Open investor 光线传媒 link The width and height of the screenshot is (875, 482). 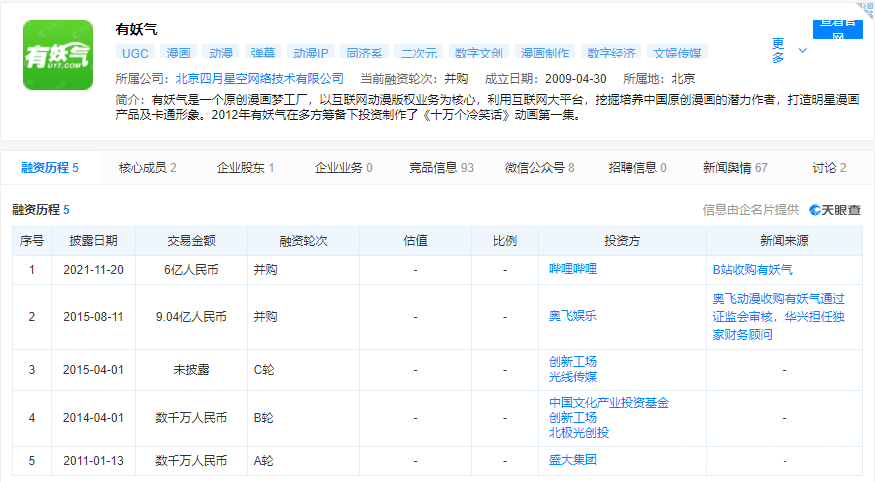click(x=573, y=377)
